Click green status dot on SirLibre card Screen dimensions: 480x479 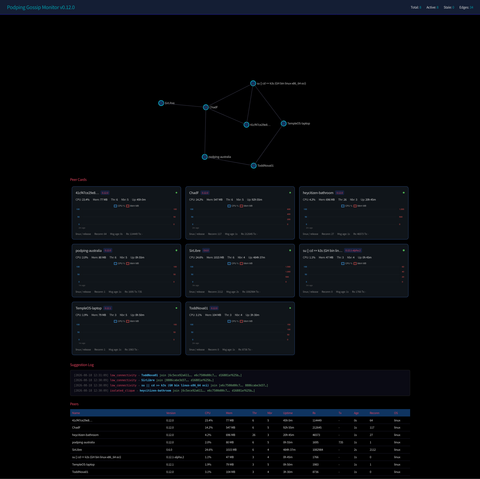(x=290, y=250)
